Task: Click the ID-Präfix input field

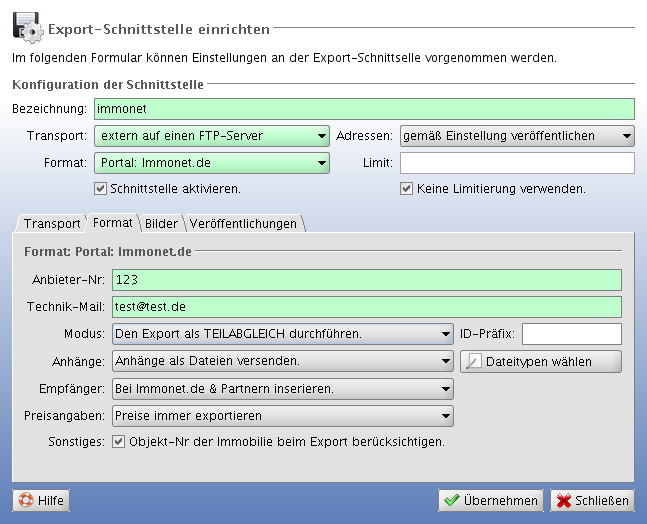Action: pyautogui.click(x=571, y=334)
